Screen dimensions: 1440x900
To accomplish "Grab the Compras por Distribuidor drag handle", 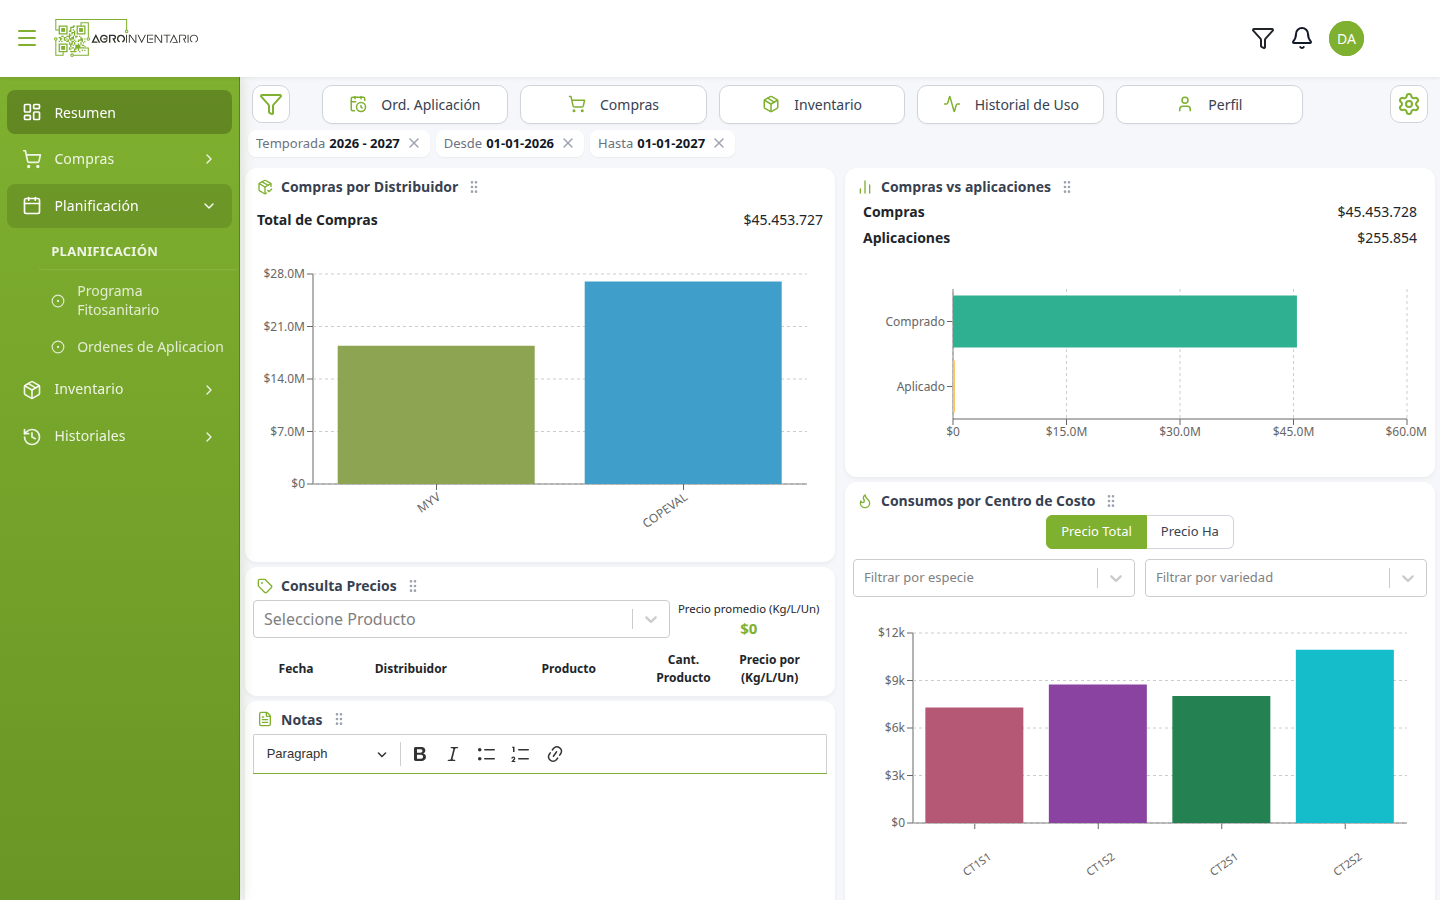I will [474, 187].
